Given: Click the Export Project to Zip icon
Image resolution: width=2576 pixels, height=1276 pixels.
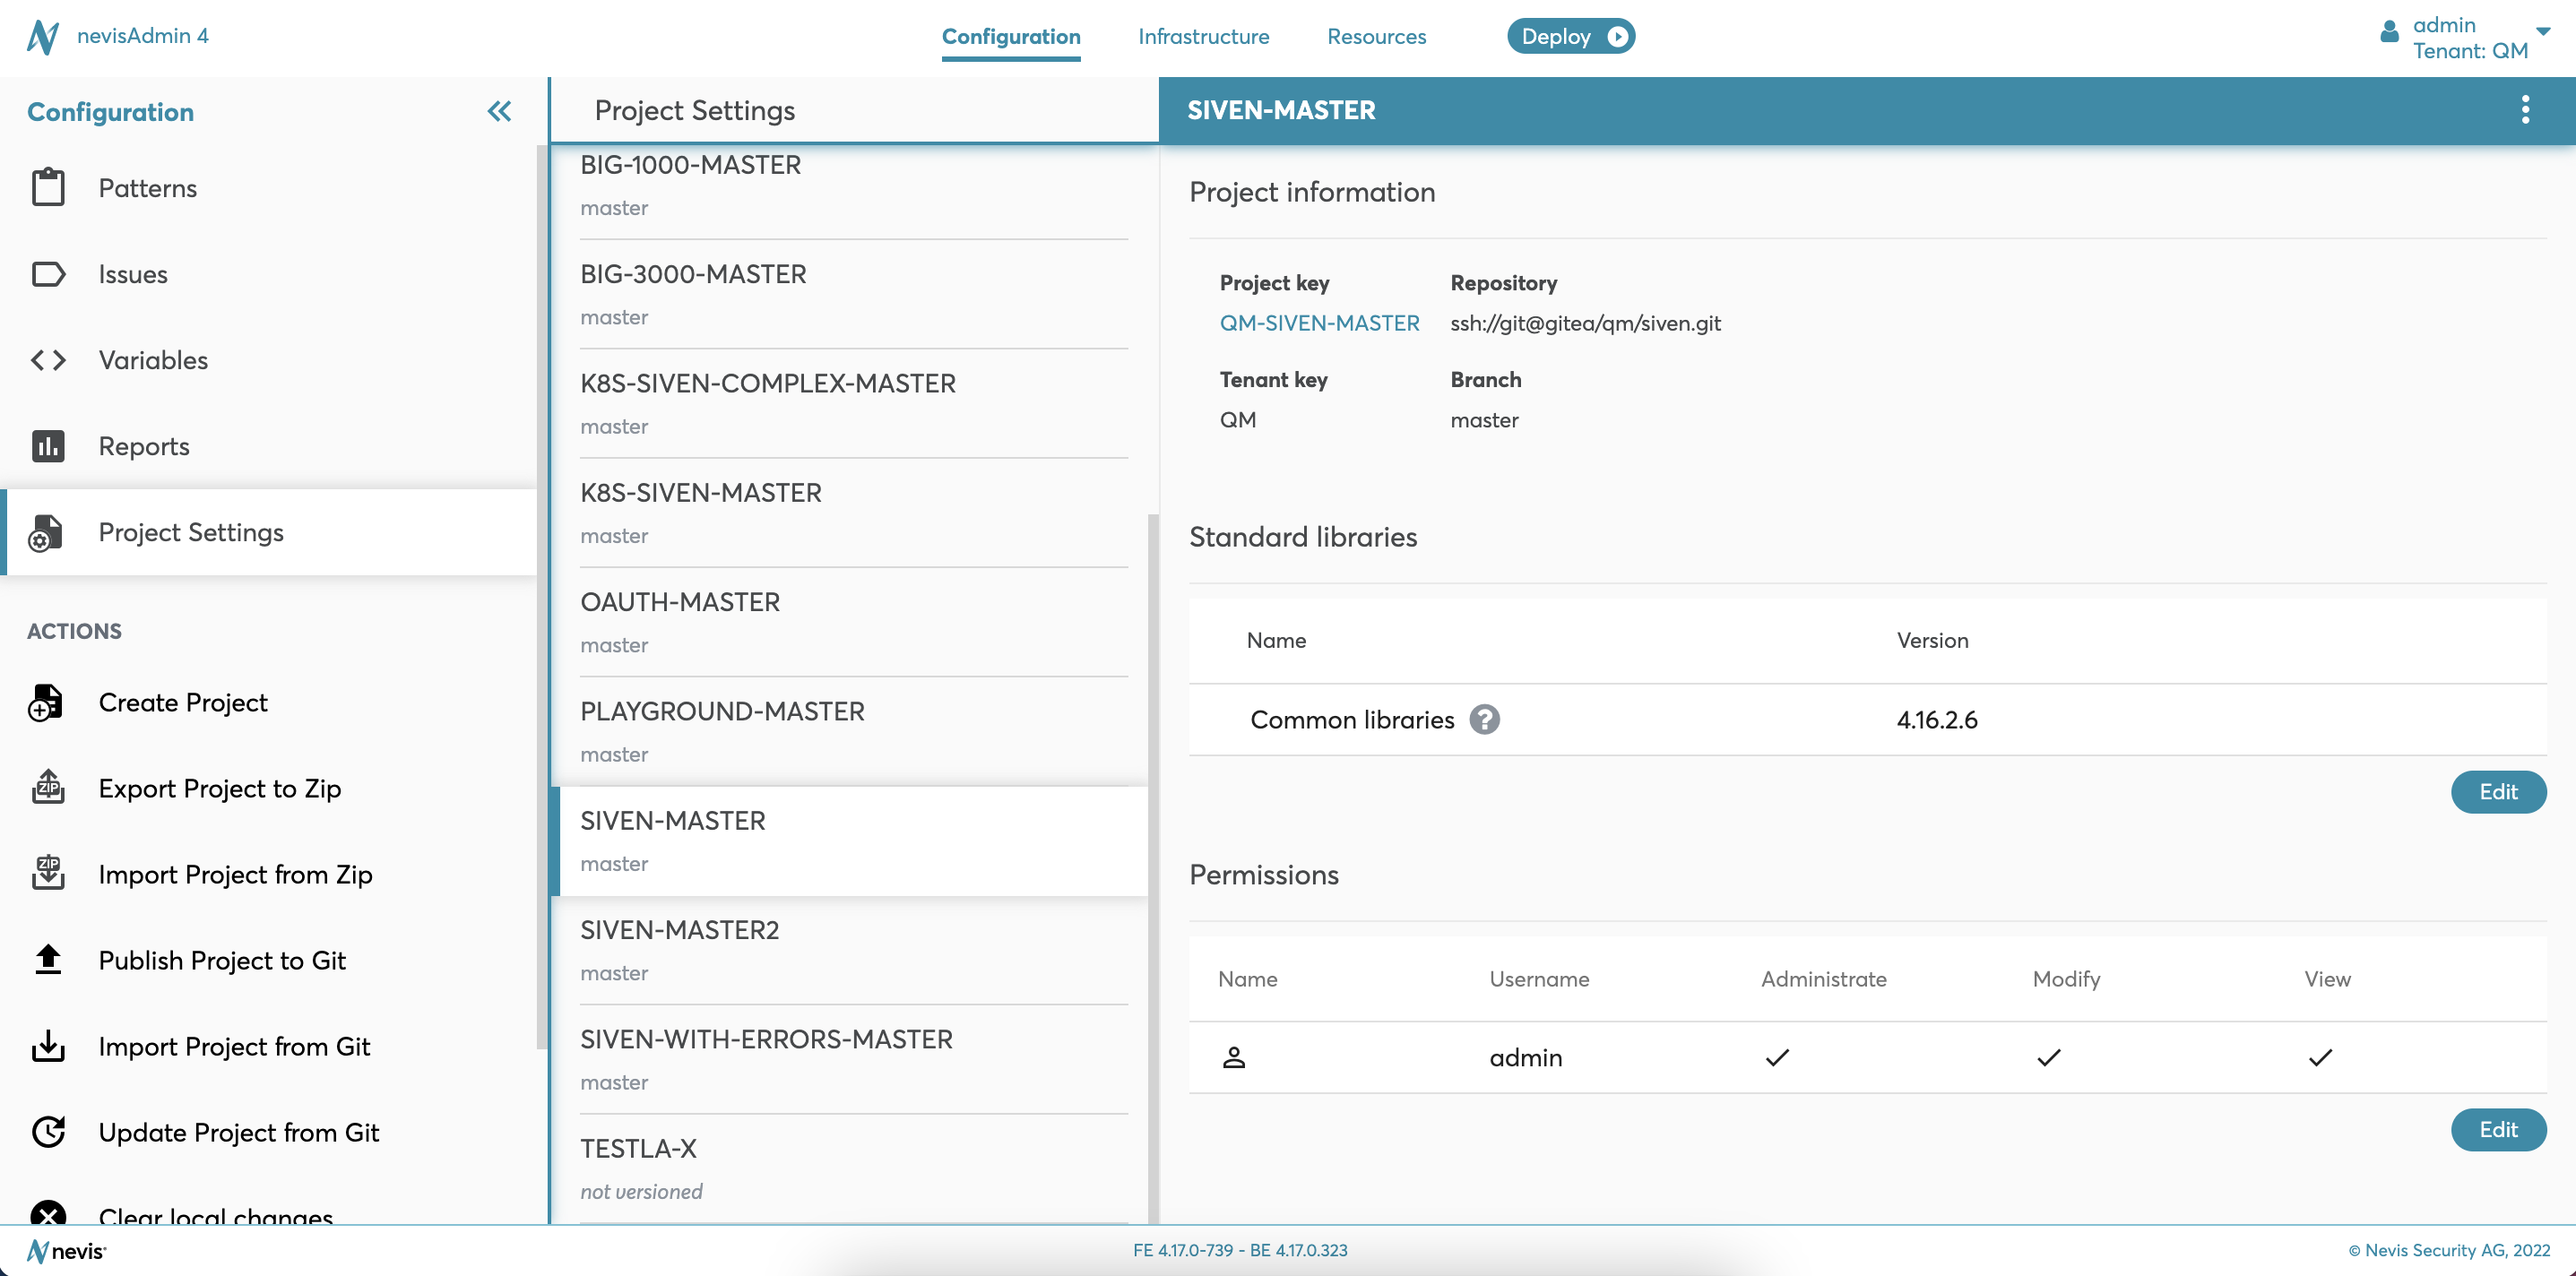Looking at the screenshot, I should [48, 788].
